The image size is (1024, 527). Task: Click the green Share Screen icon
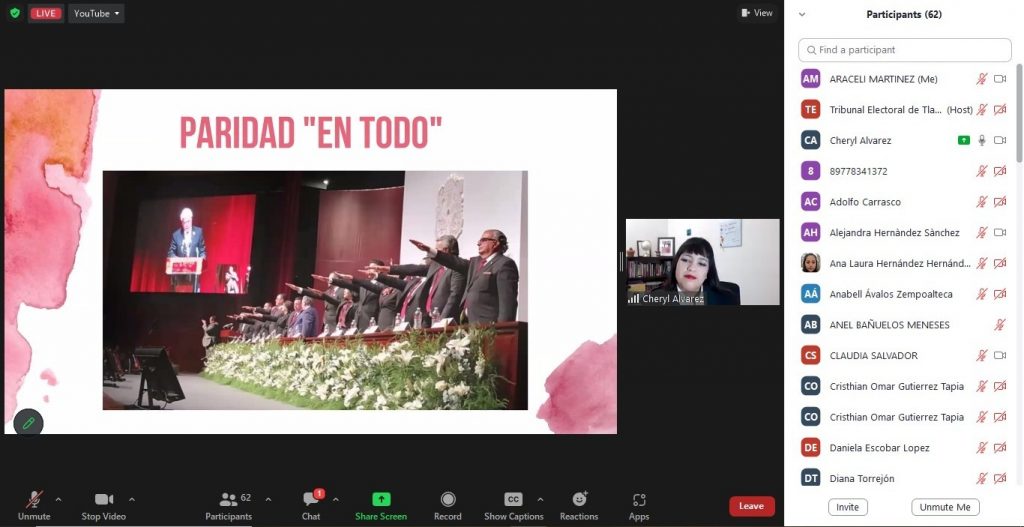[x=381, y=499]
